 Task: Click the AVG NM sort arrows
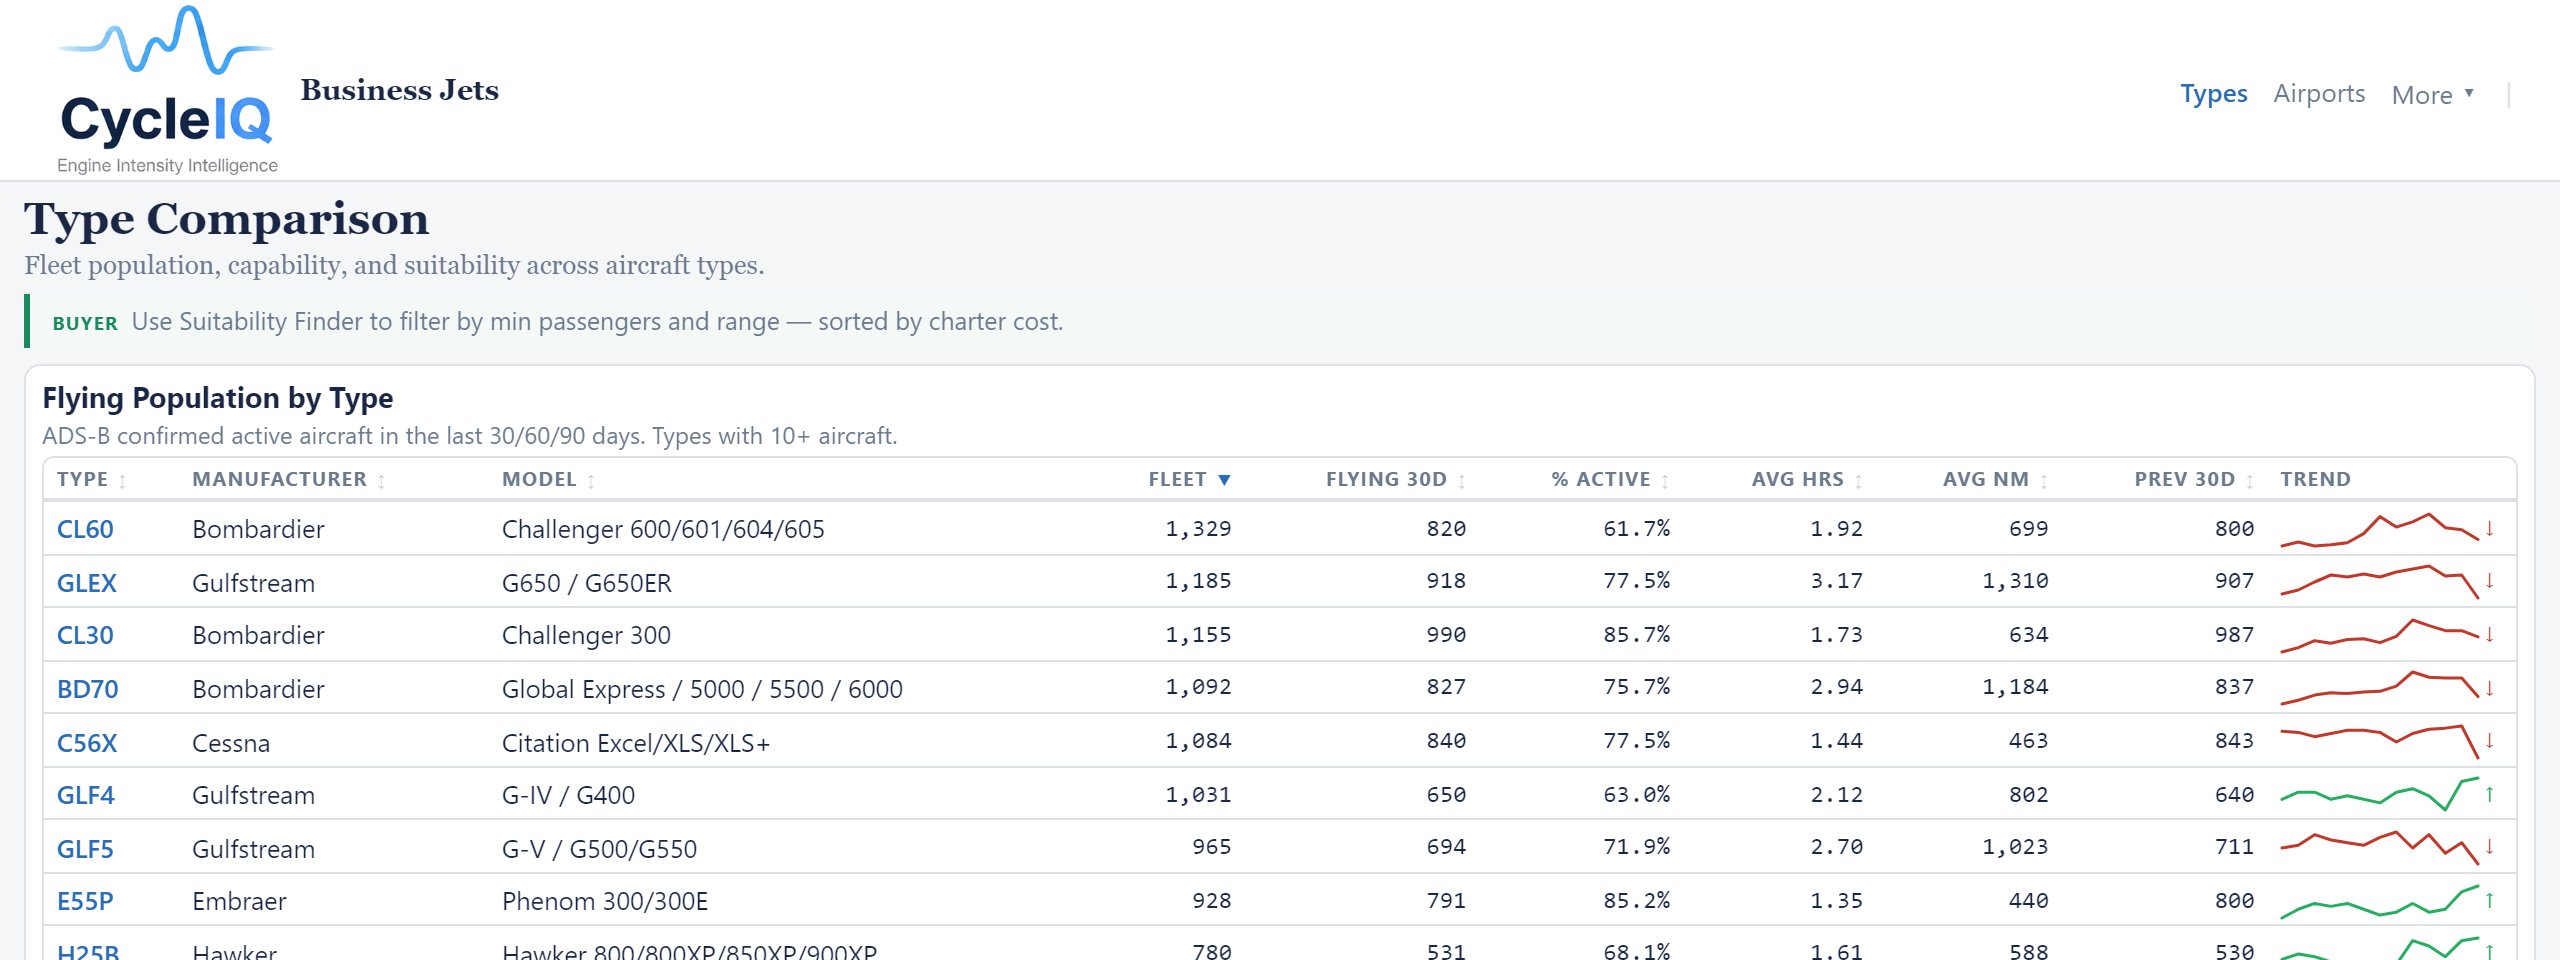[2044, 481]
